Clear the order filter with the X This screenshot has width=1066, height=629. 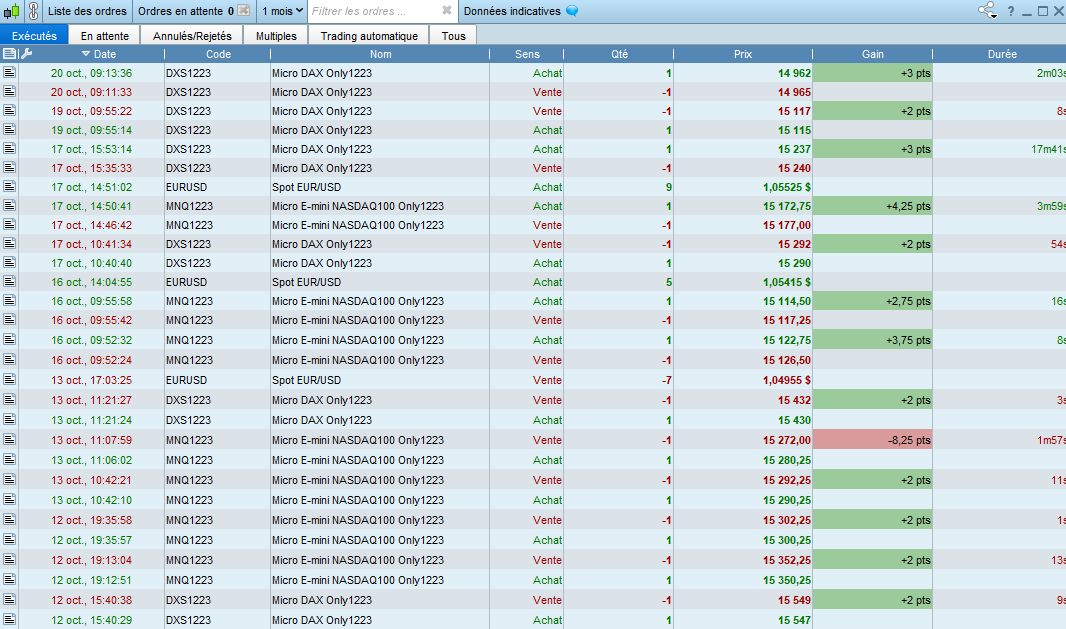(x=447, y=11)
